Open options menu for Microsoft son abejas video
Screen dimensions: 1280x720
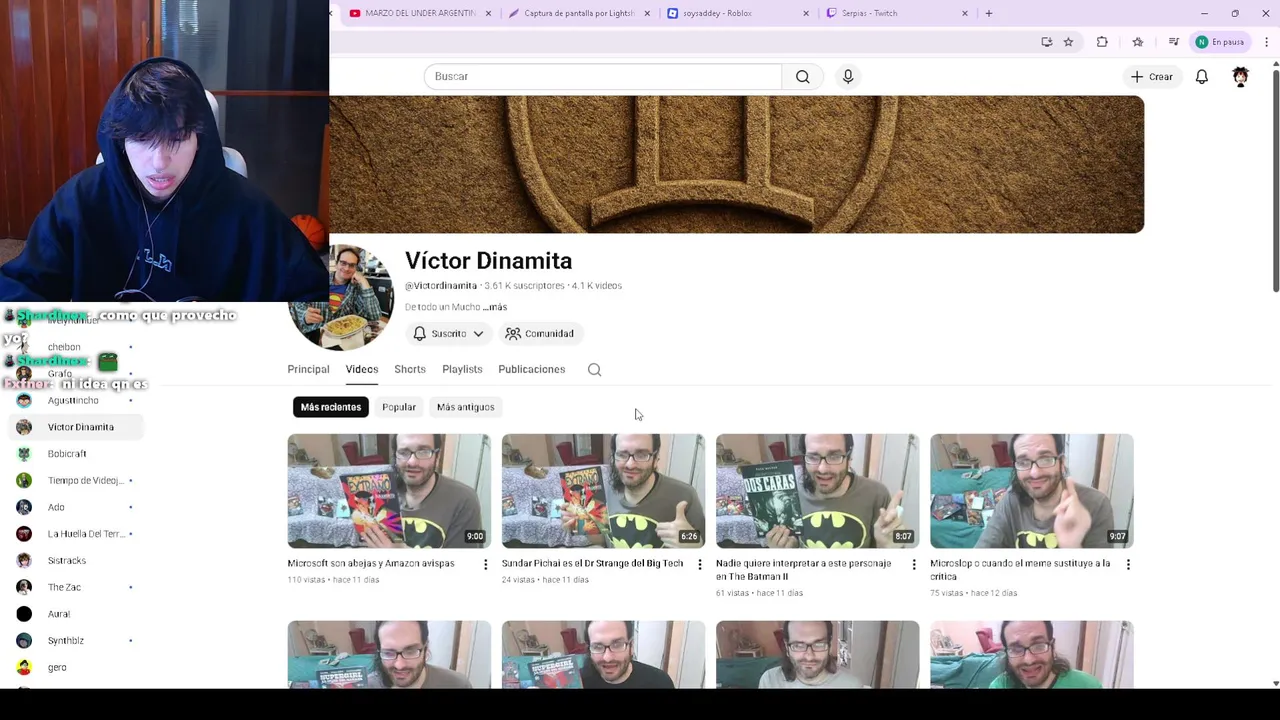tap(486, 565)
